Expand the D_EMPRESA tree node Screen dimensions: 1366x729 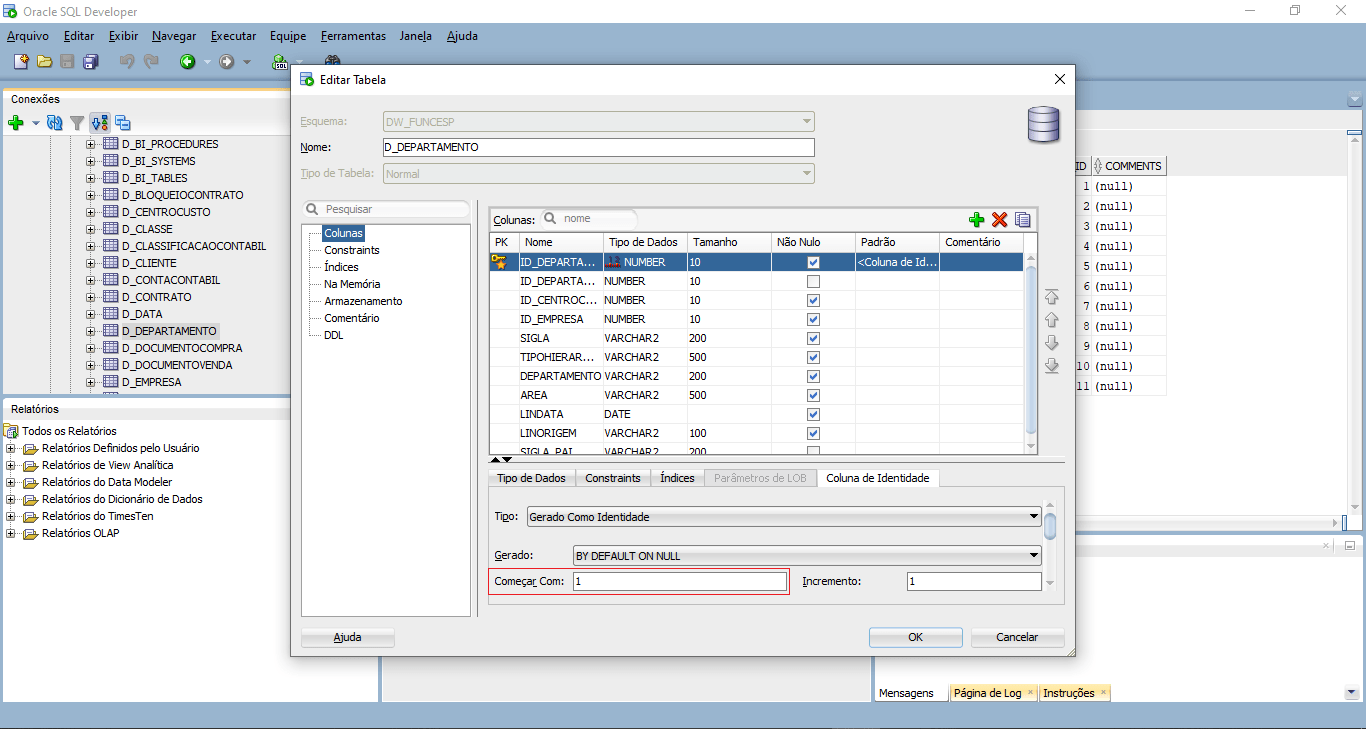tap(91, 382)
